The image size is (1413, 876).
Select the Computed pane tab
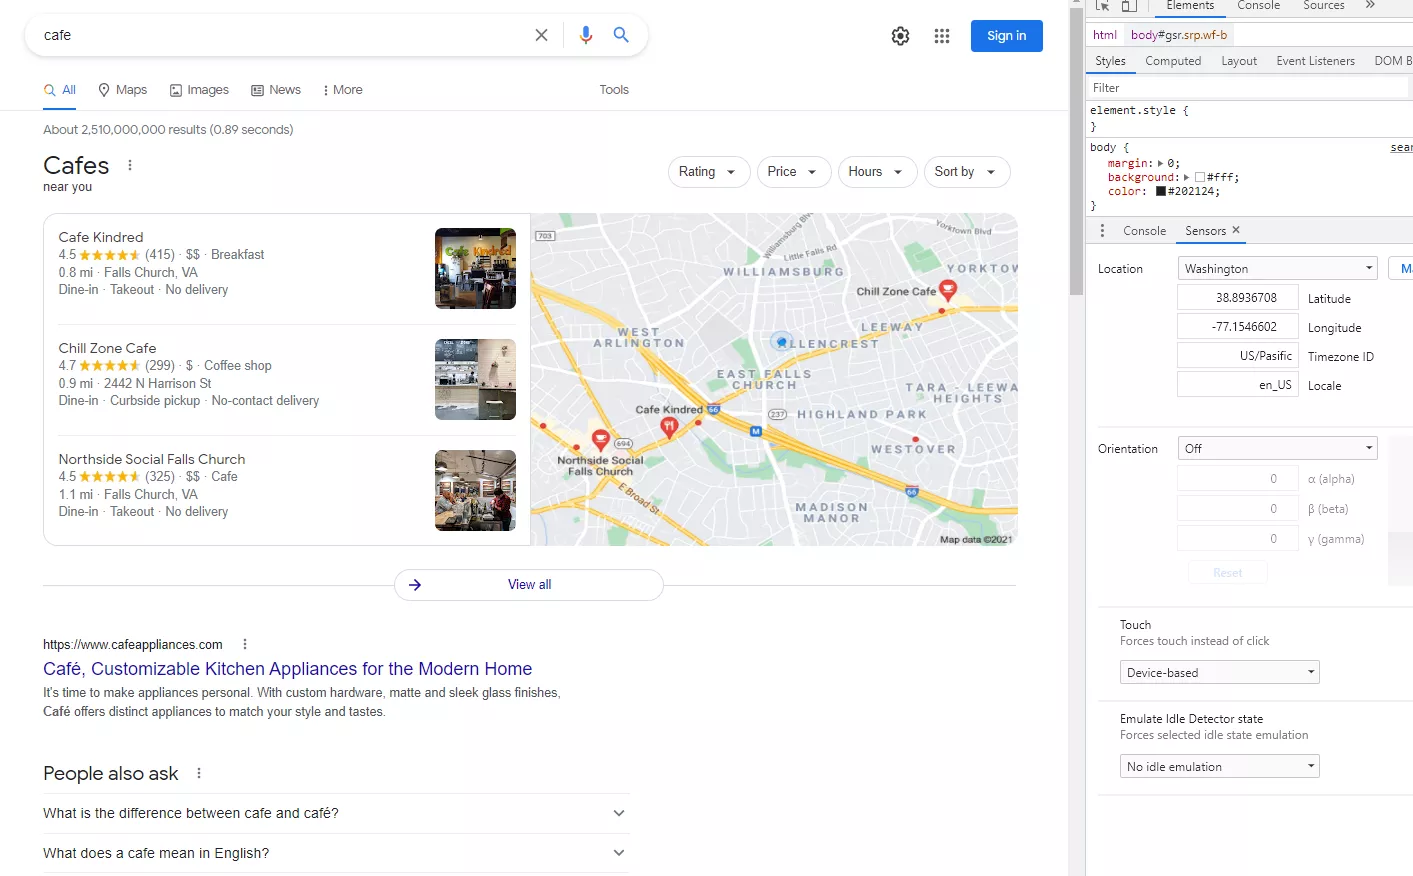1173,61
